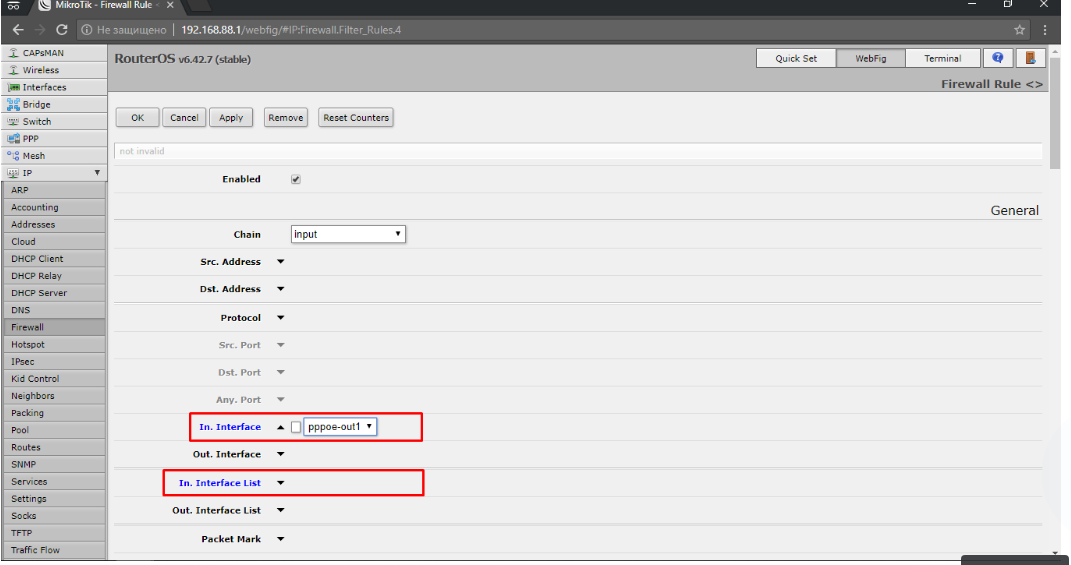Toggle the Enabled checkbox
The image size is (1071, 565).
coord(296,179)
